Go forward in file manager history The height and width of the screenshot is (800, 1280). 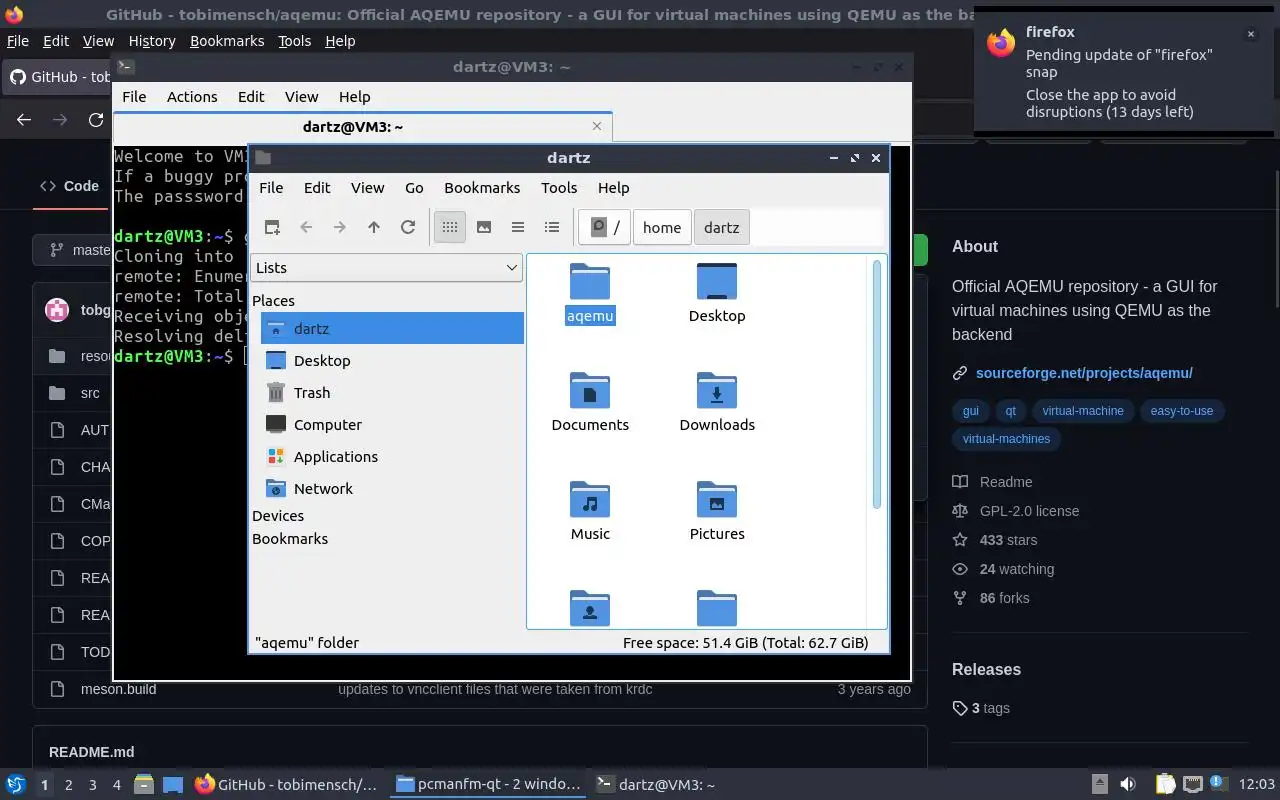pyautogui.click(x=340, y=227)
